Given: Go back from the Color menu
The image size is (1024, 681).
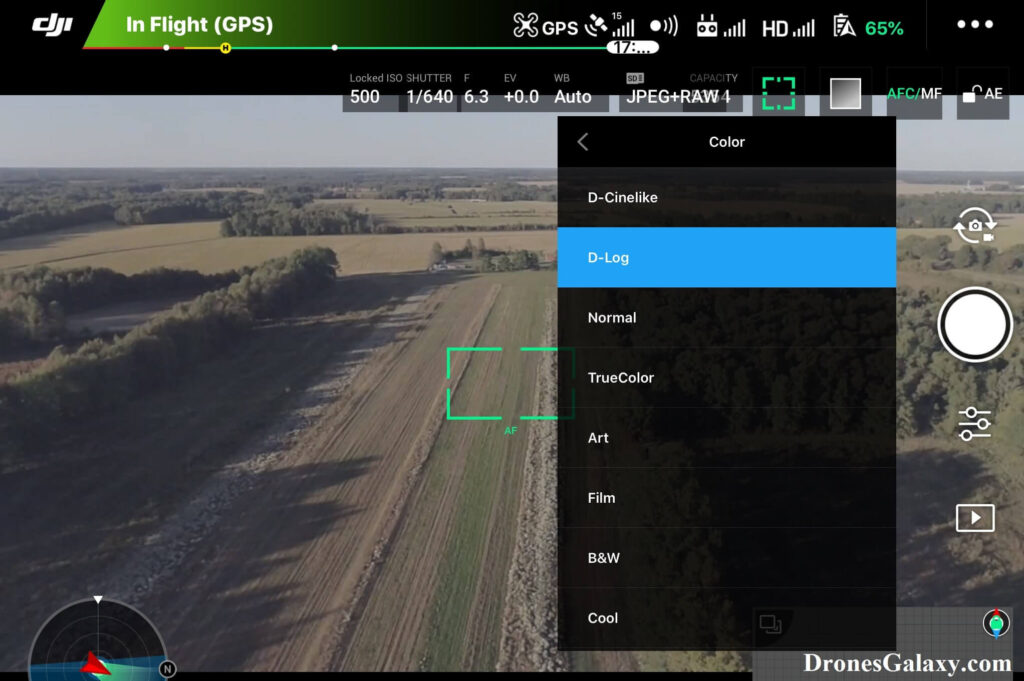Looking at the screenshot, I should coord(583,142).
